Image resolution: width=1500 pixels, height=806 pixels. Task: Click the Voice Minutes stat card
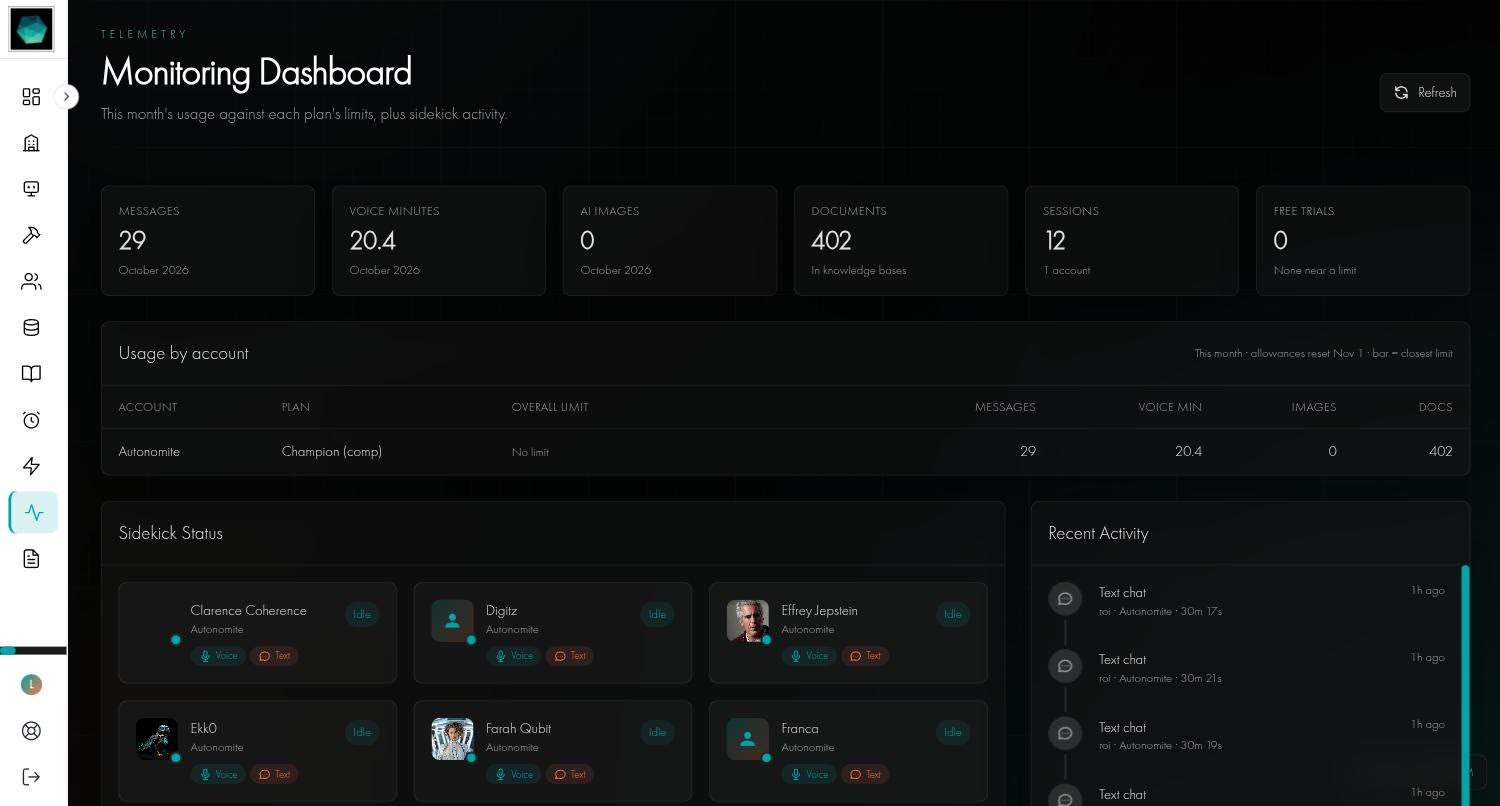439,240
